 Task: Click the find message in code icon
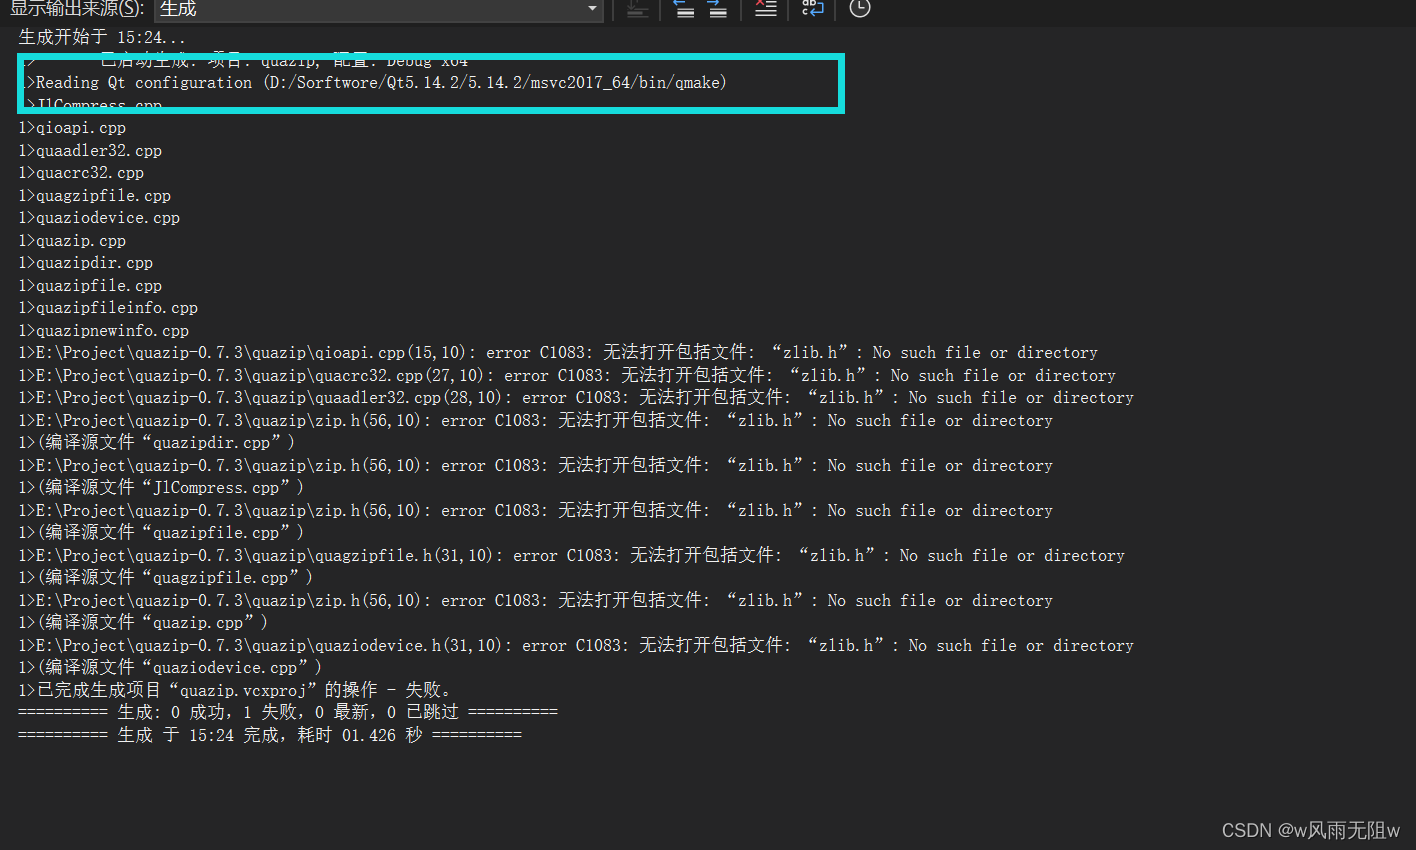(x=638, y=9)
